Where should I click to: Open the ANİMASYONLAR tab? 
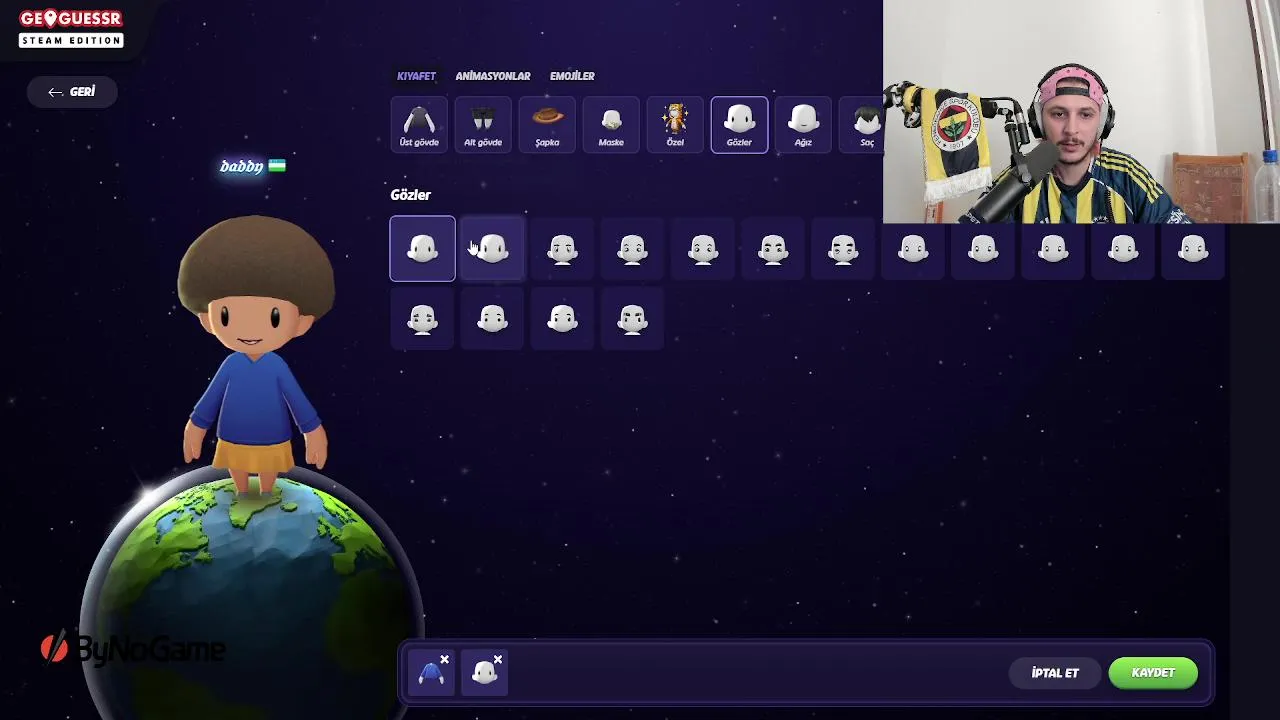493,76
